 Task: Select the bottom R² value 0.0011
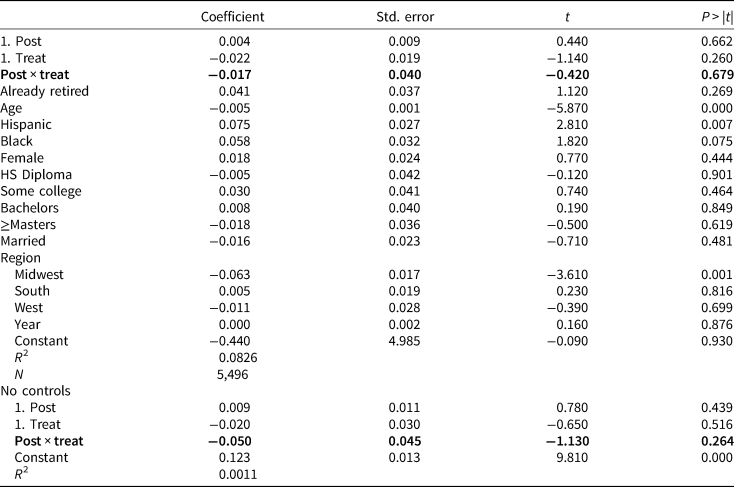point(238,474)
